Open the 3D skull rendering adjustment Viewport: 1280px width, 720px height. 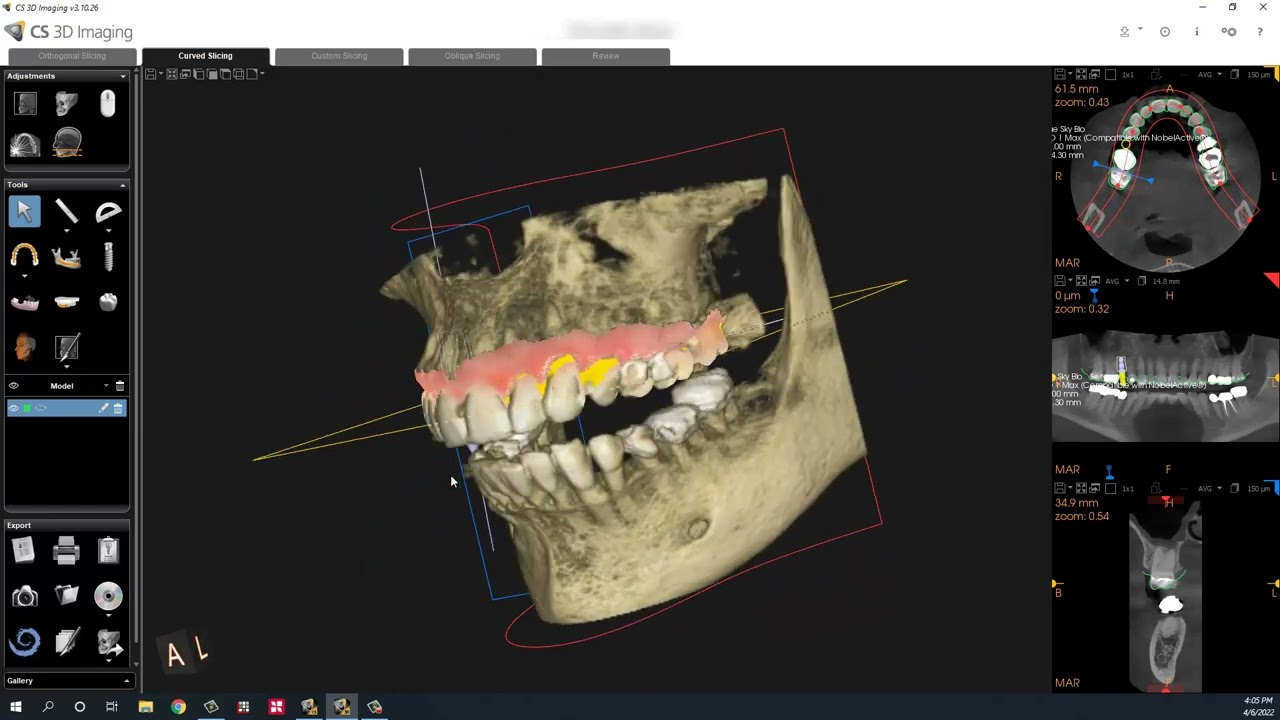66,103
